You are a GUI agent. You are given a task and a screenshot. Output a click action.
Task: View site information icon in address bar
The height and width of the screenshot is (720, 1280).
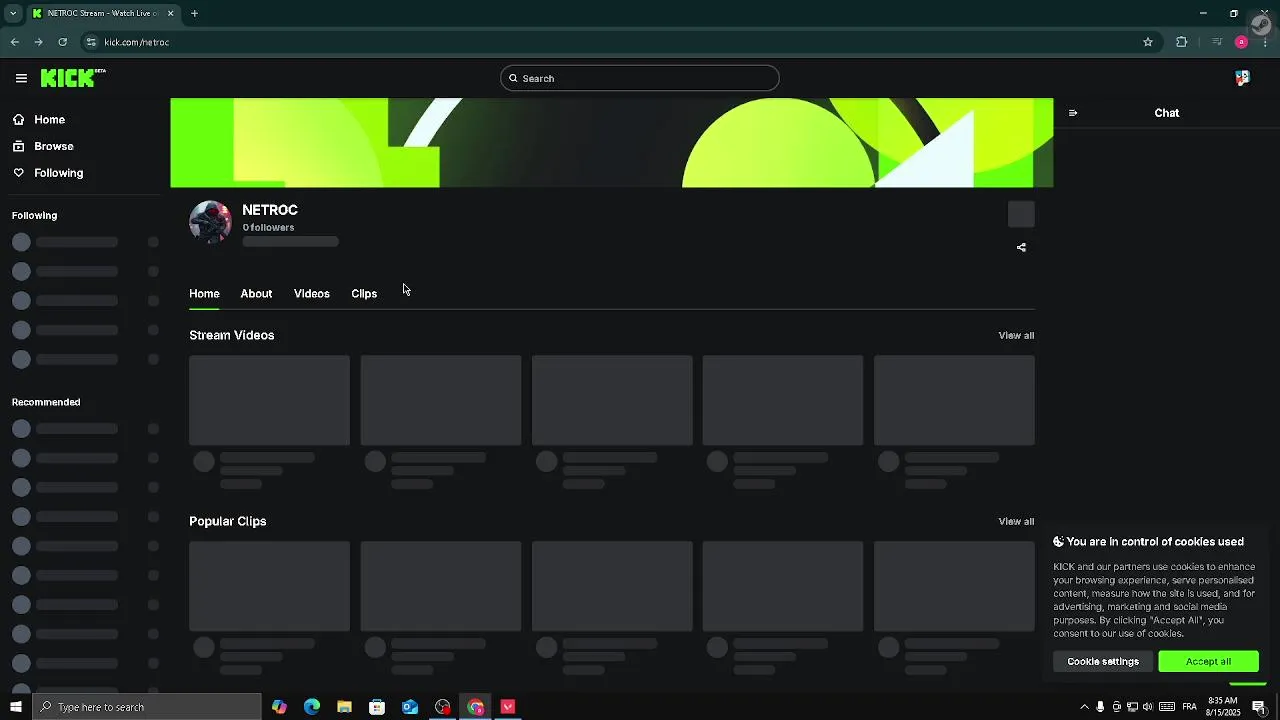point(91,42)
